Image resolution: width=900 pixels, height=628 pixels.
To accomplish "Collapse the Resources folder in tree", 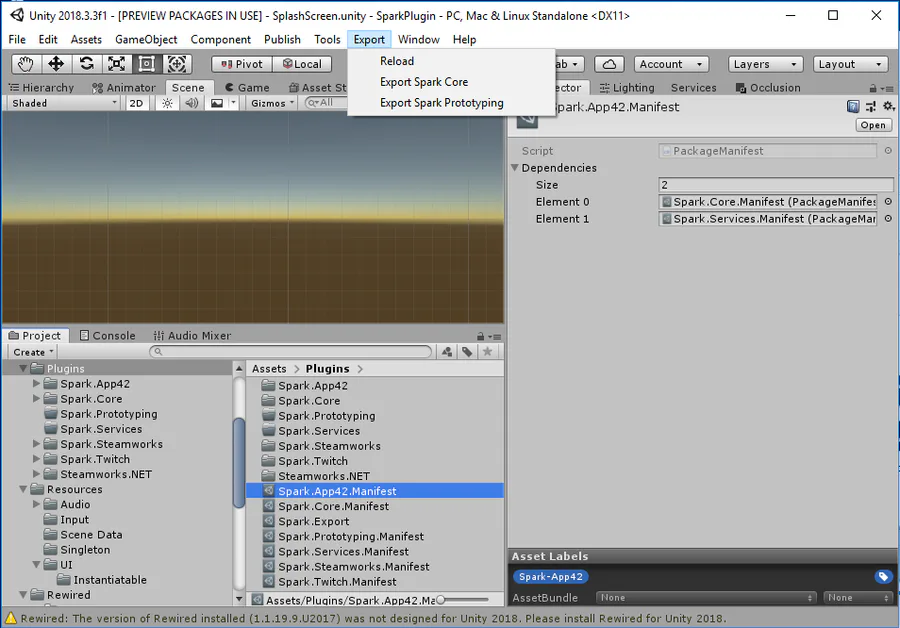I will click(x=24, y=489).
